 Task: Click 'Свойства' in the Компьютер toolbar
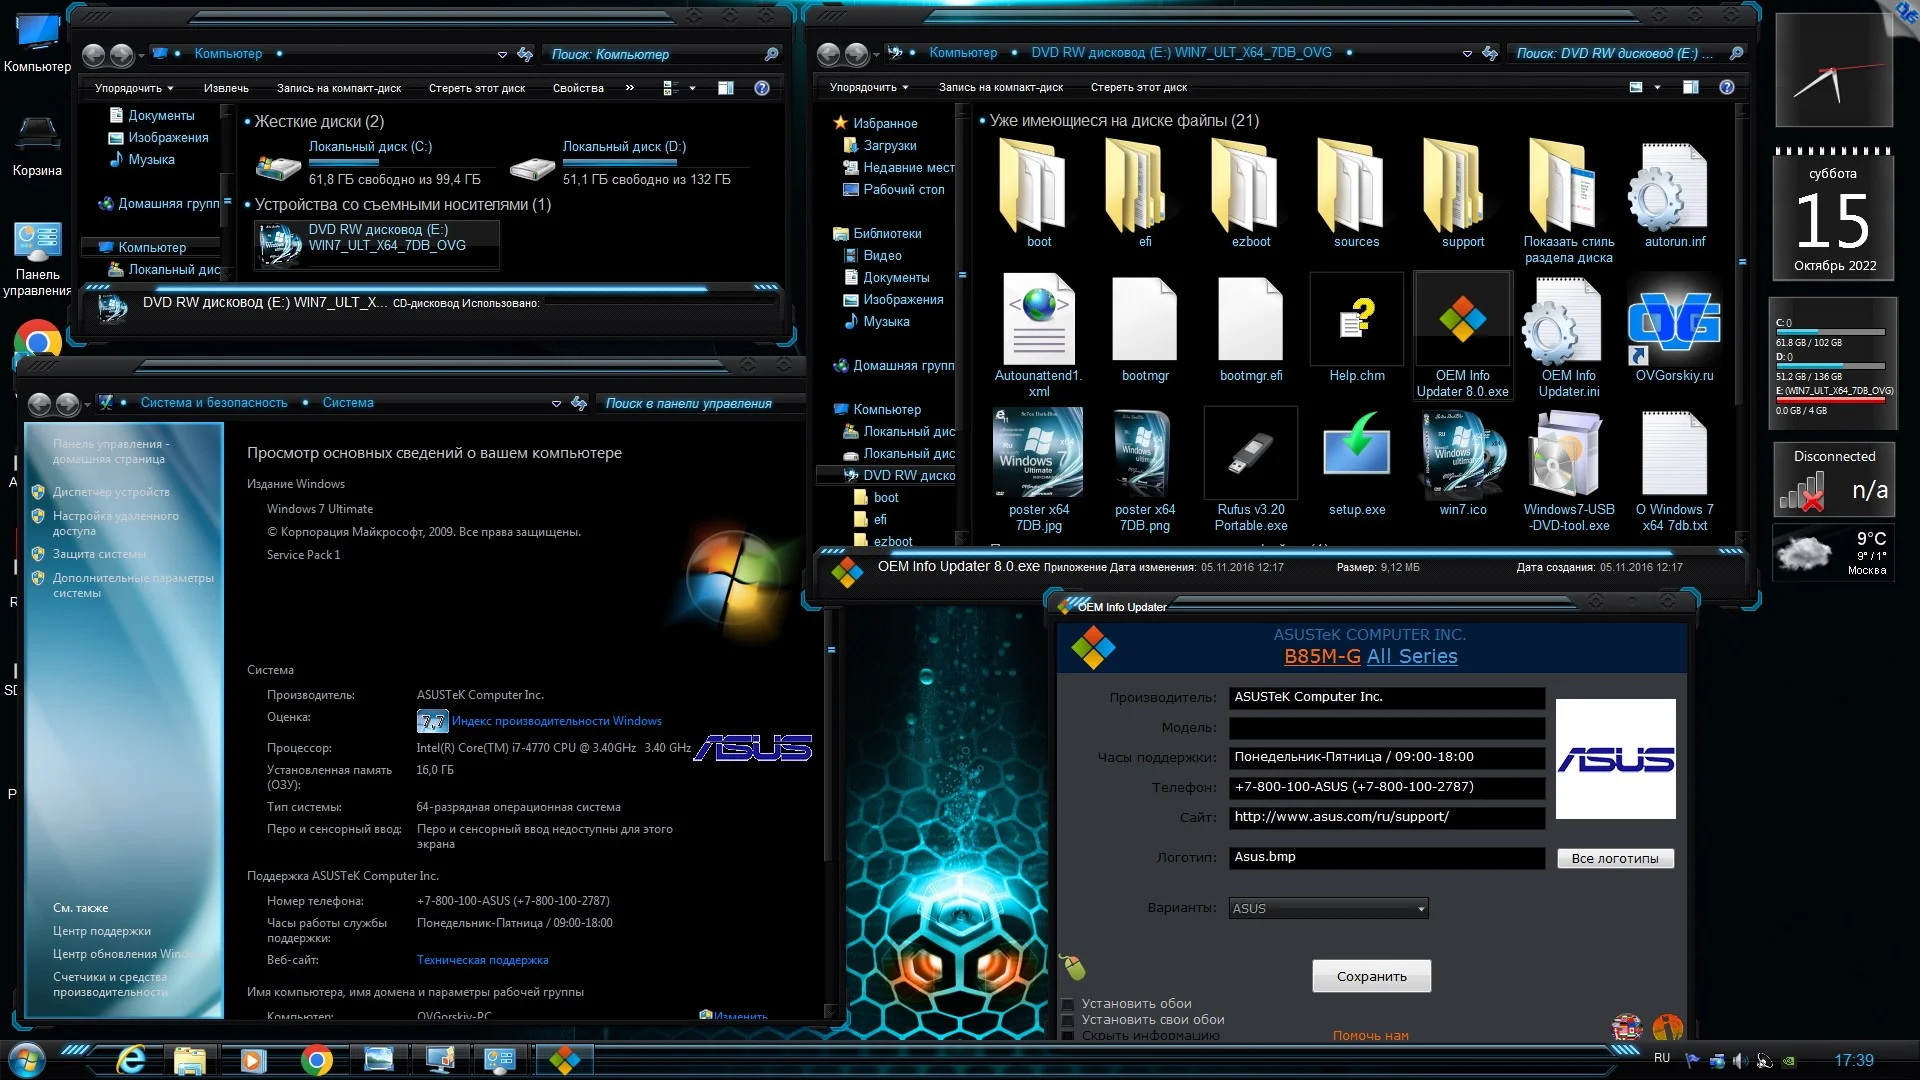coord(578,88)
